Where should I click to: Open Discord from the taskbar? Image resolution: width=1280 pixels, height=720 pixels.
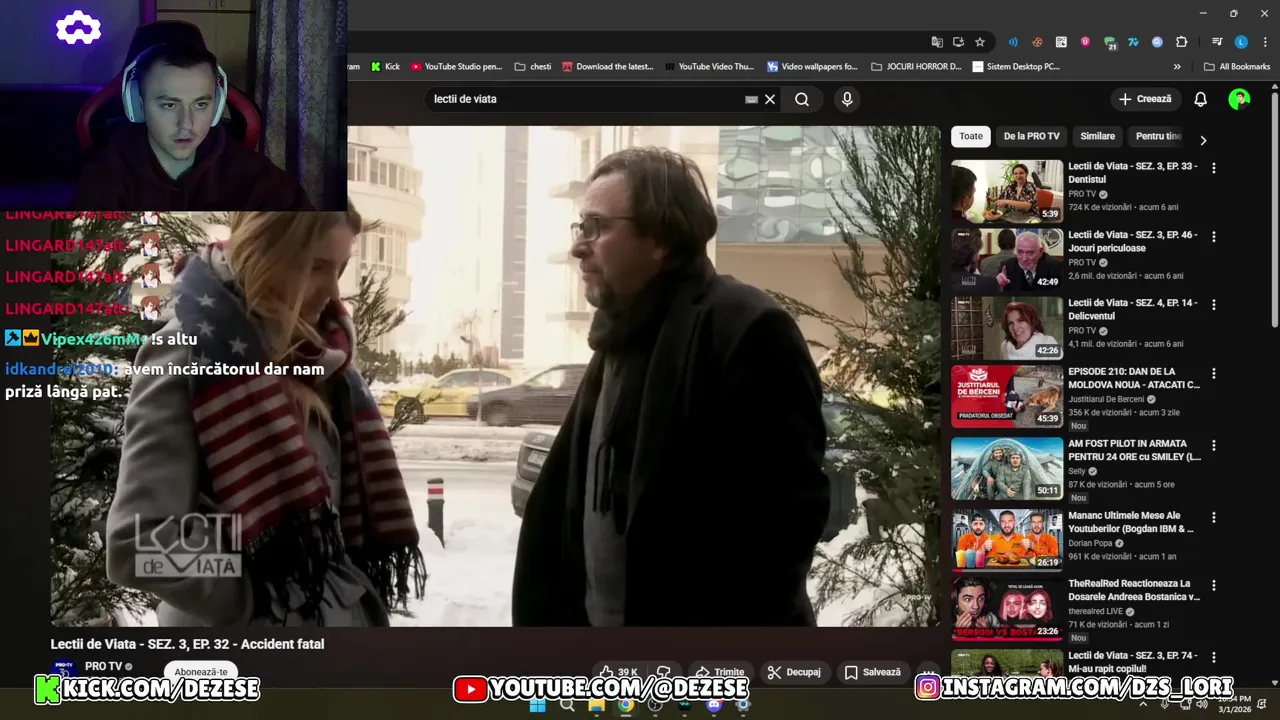714,705
